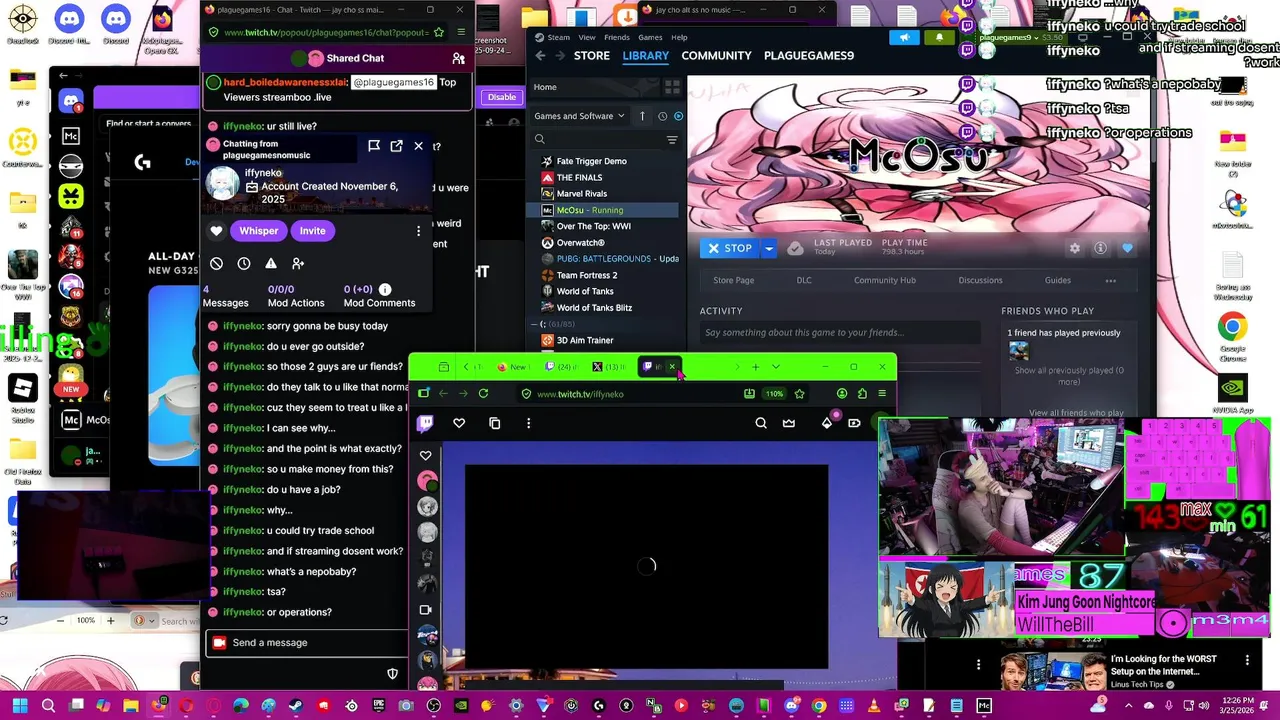Open McOsu's settings gear icon
The height and width of the screenshot is (720, 1280).
point(1075,249)
